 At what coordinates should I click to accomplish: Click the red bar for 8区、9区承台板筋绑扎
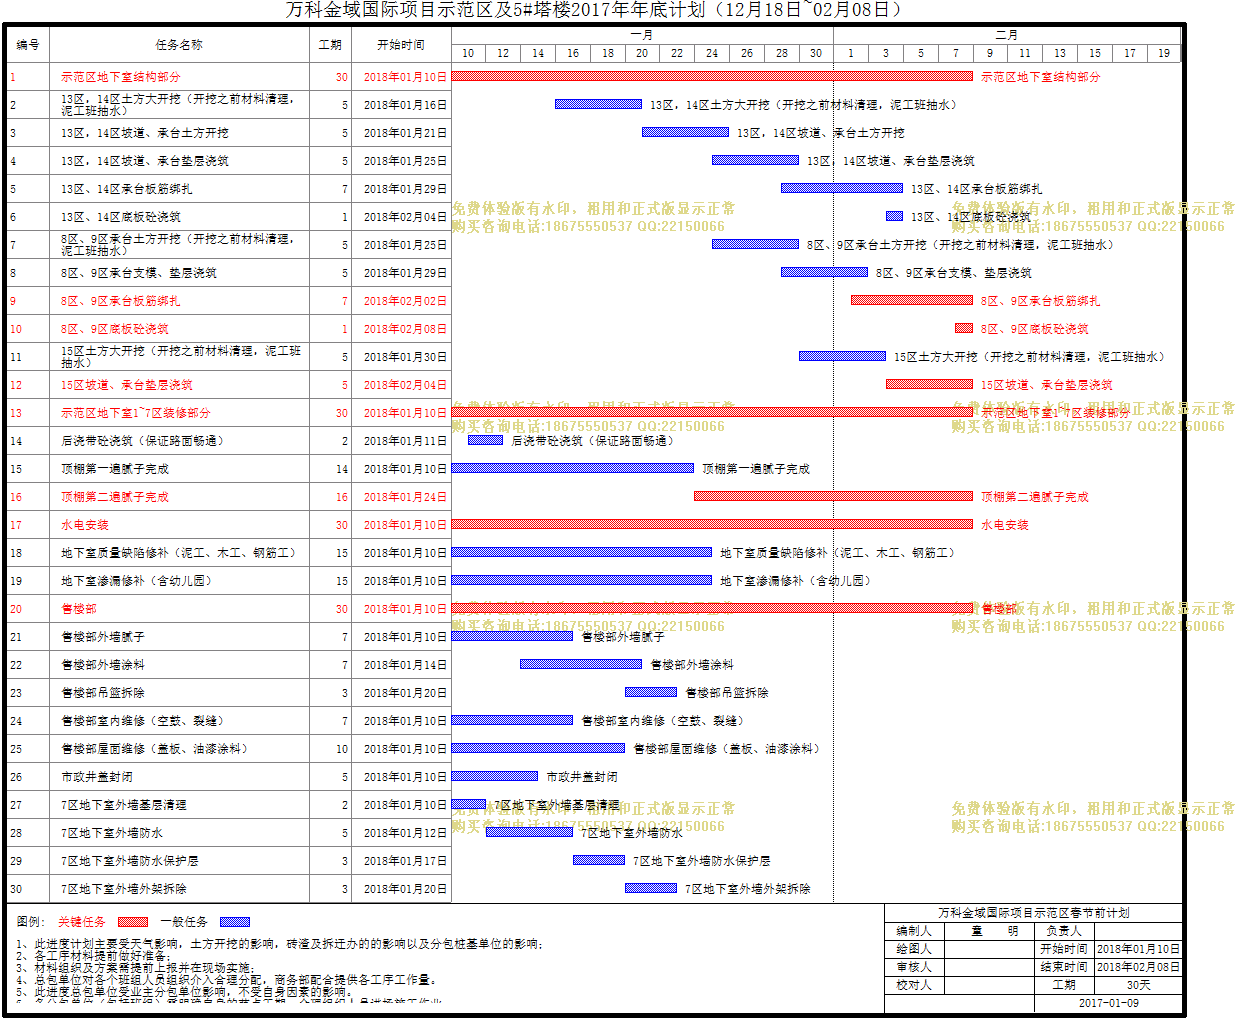912,300
